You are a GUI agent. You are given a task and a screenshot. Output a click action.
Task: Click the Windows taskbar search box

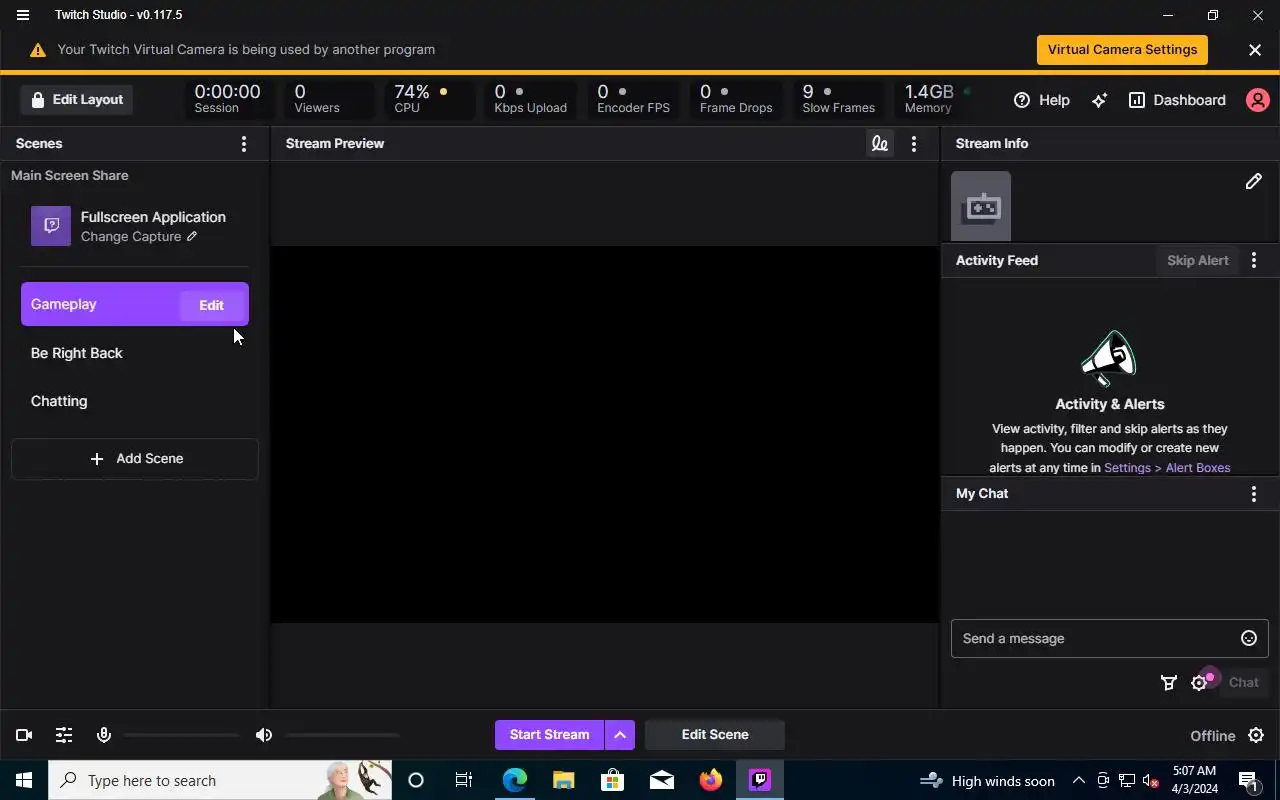[x=220, y=780]
